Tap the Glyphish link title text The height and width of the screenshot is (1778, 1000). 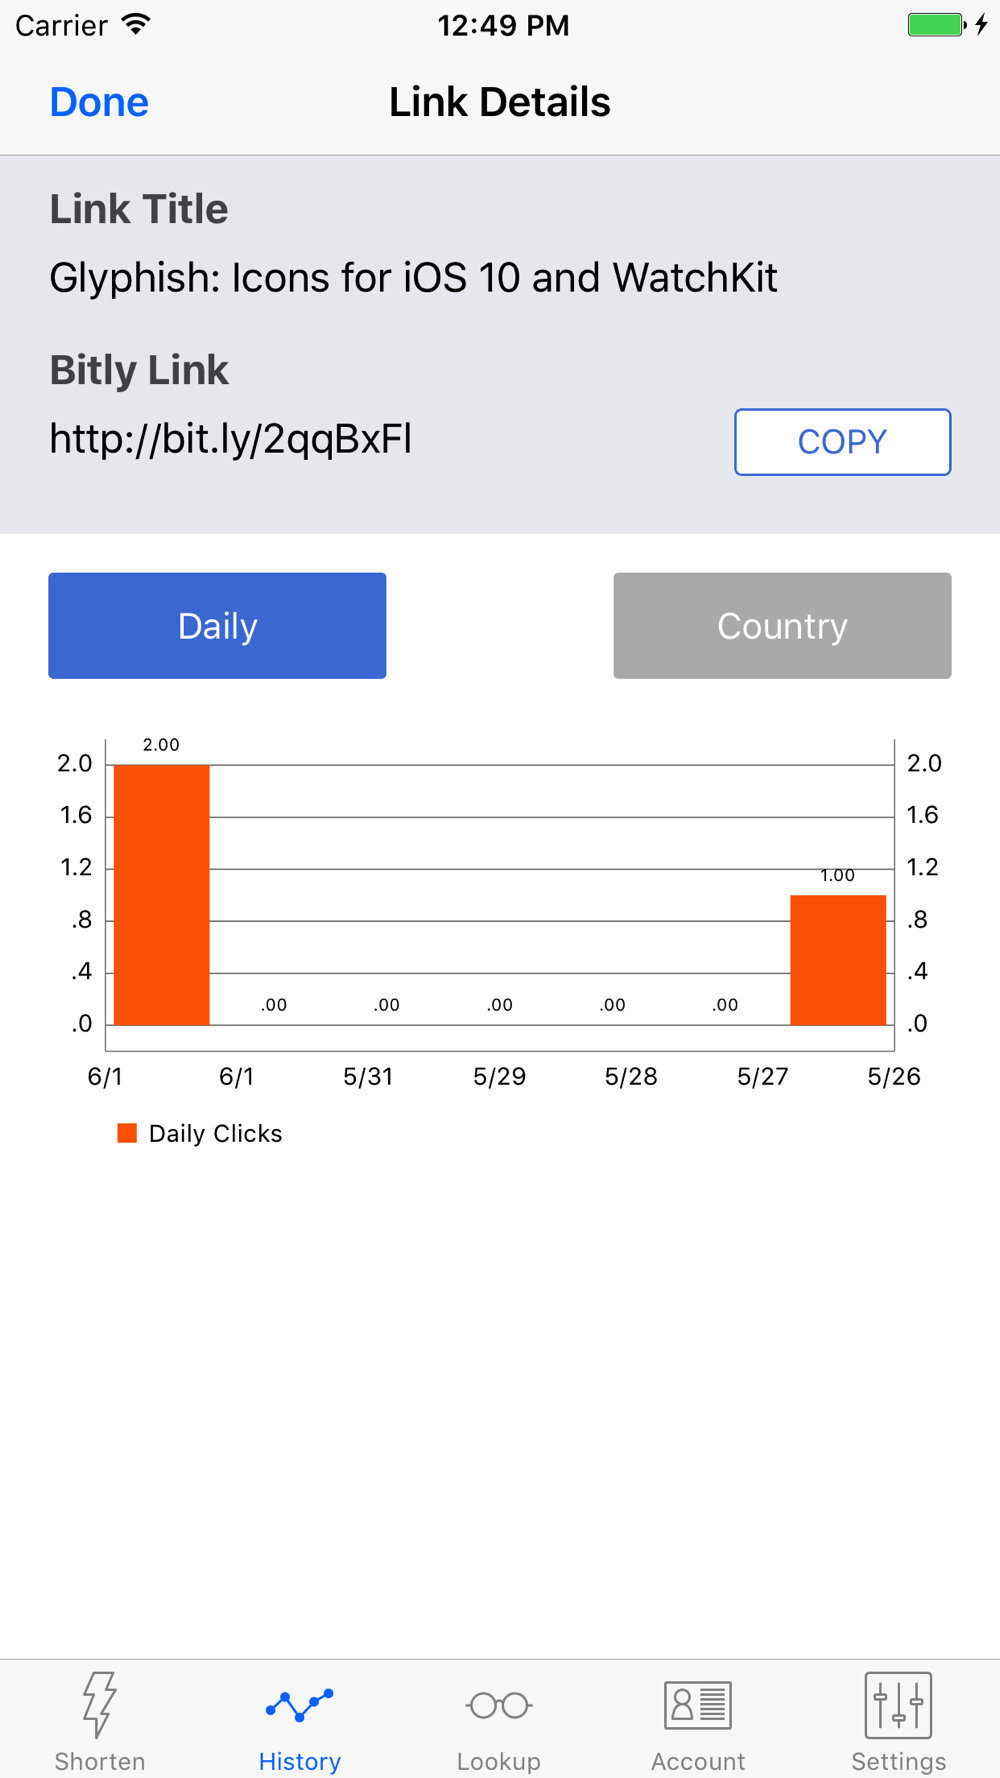click(413, 278)
